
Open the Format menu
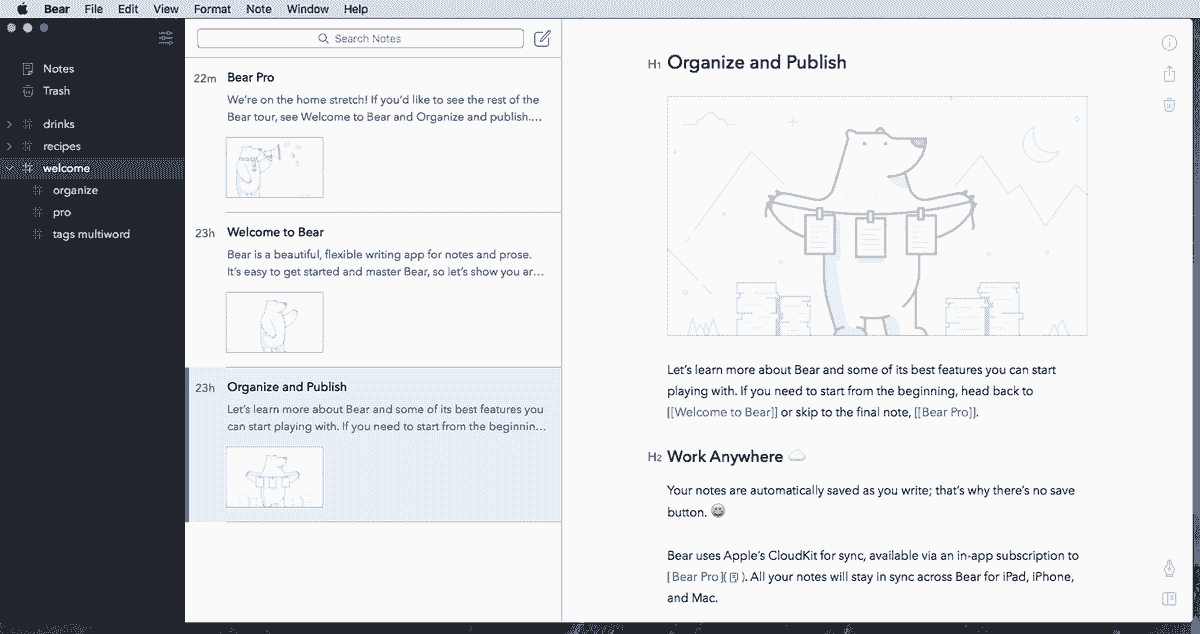click(212, 9)
